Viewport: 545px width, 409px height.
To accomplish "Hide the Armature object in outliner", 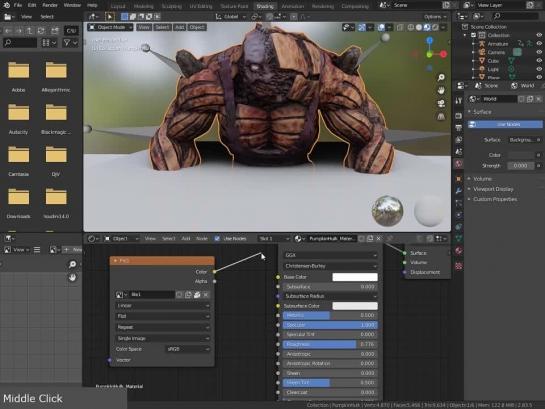I will pyautogui.click(x=539, y=44).
